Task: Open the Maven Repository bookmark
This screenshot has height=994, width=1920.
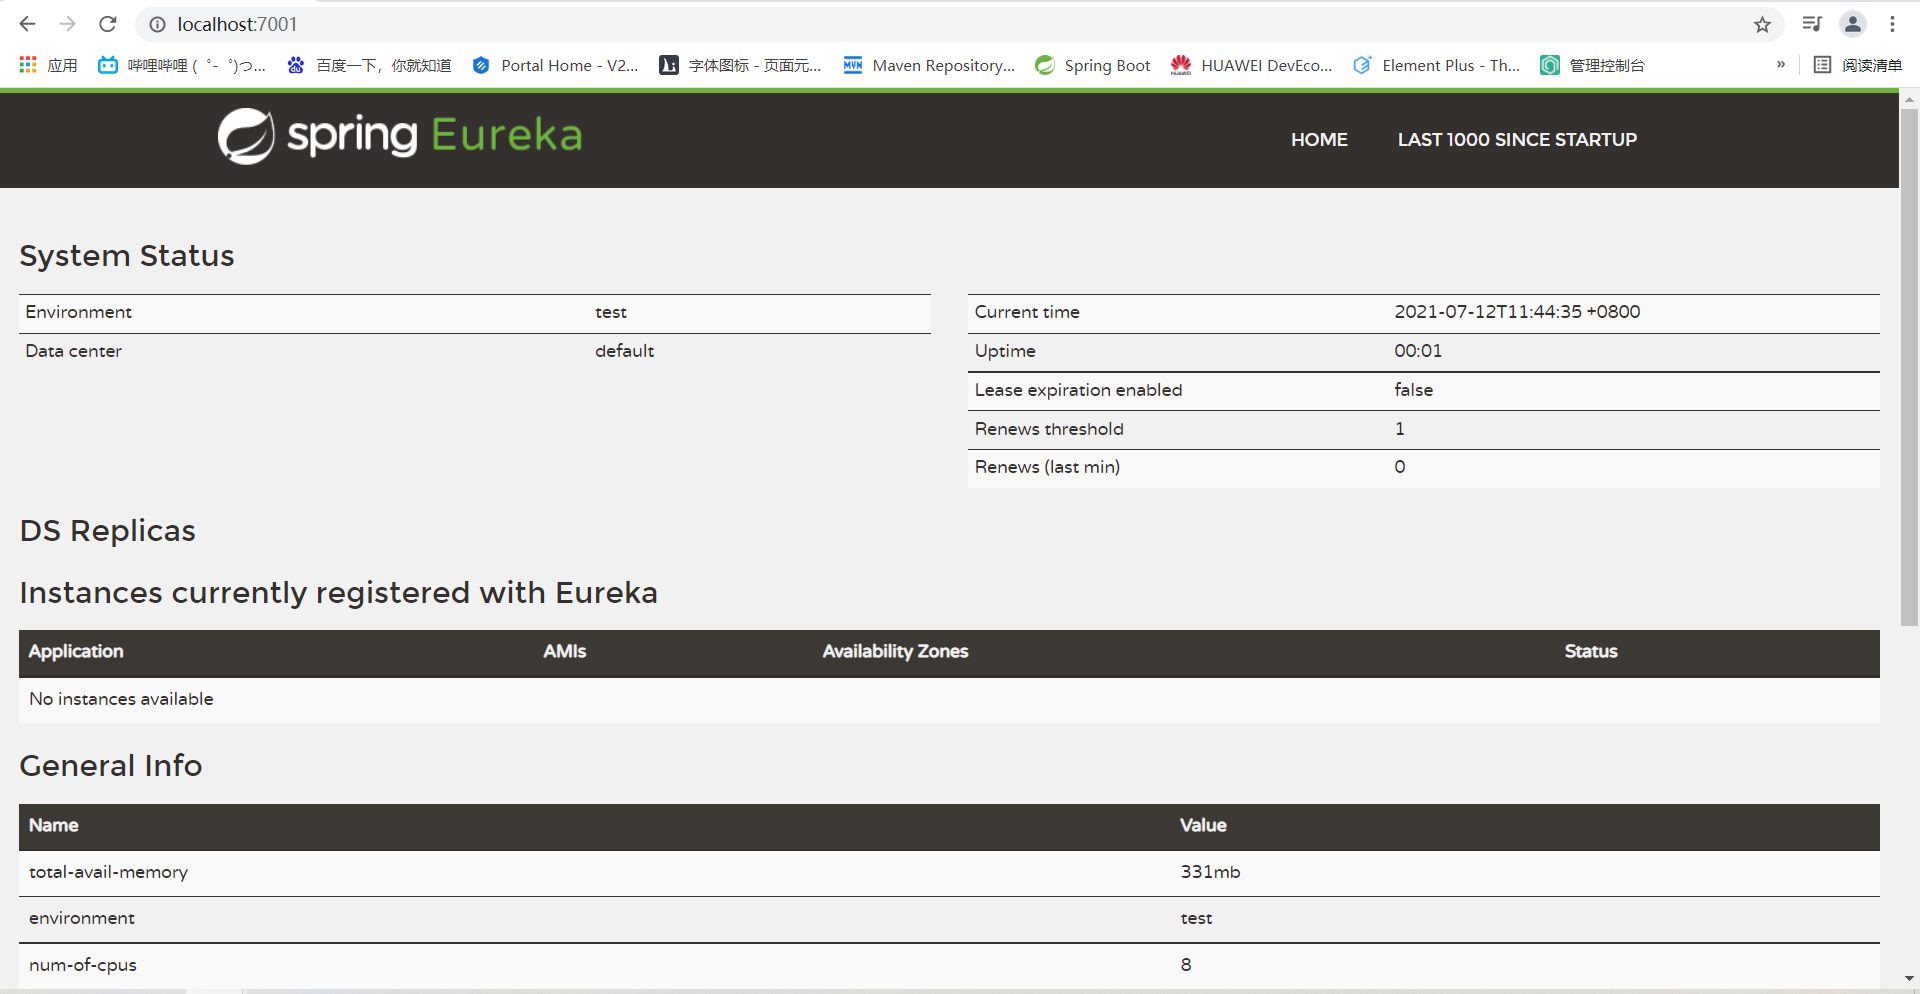Action: tap(929, 65)
